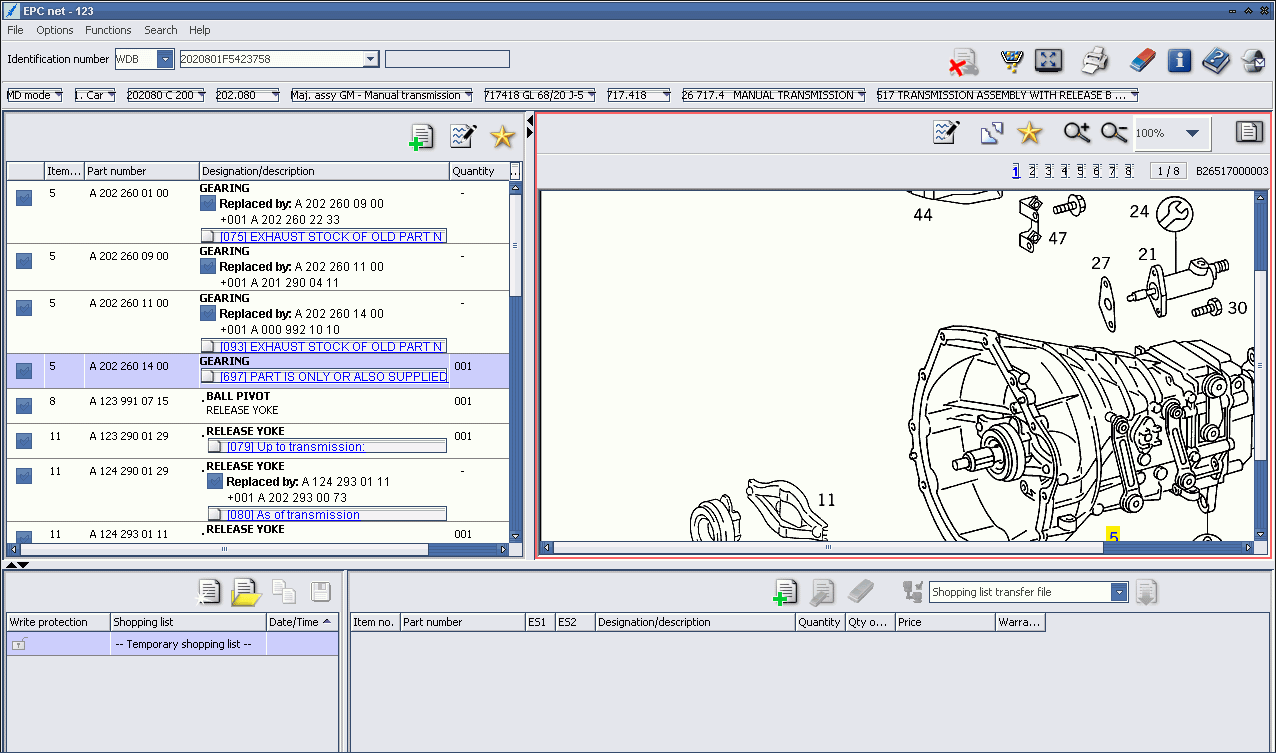Viewport: 1276px width, 753px height.
Task: Click the identification number input field
Action: [271, 59]
